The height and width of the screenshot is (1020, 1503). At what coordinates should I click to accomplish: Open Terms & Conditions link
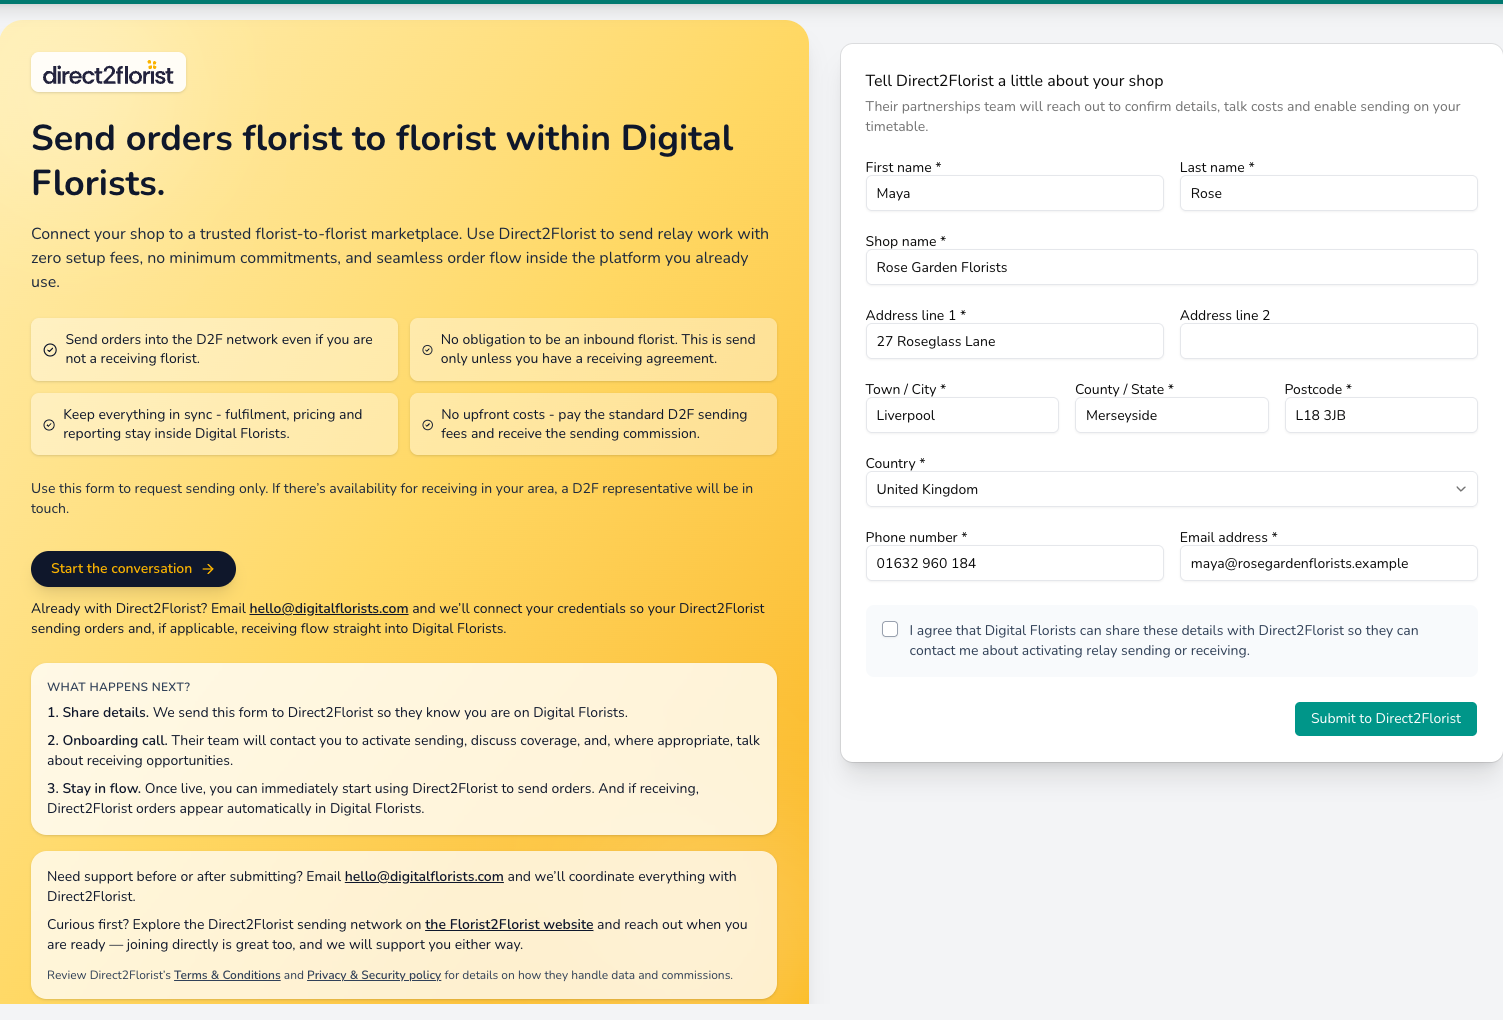tap(227, 975)
